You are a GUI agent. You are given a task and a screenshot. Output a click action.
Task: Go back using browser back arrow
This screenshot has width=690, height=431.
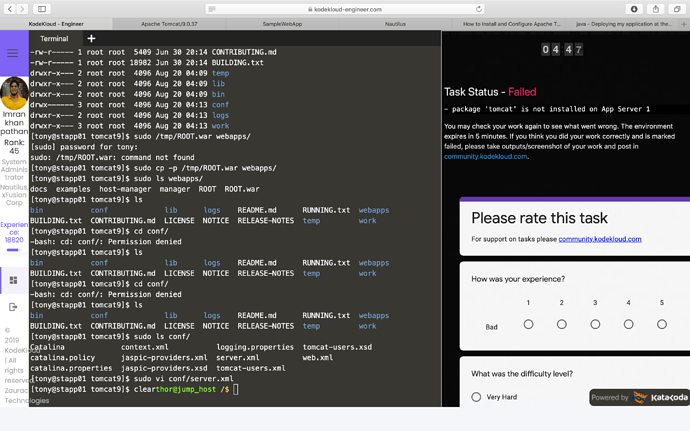[9, 9]
